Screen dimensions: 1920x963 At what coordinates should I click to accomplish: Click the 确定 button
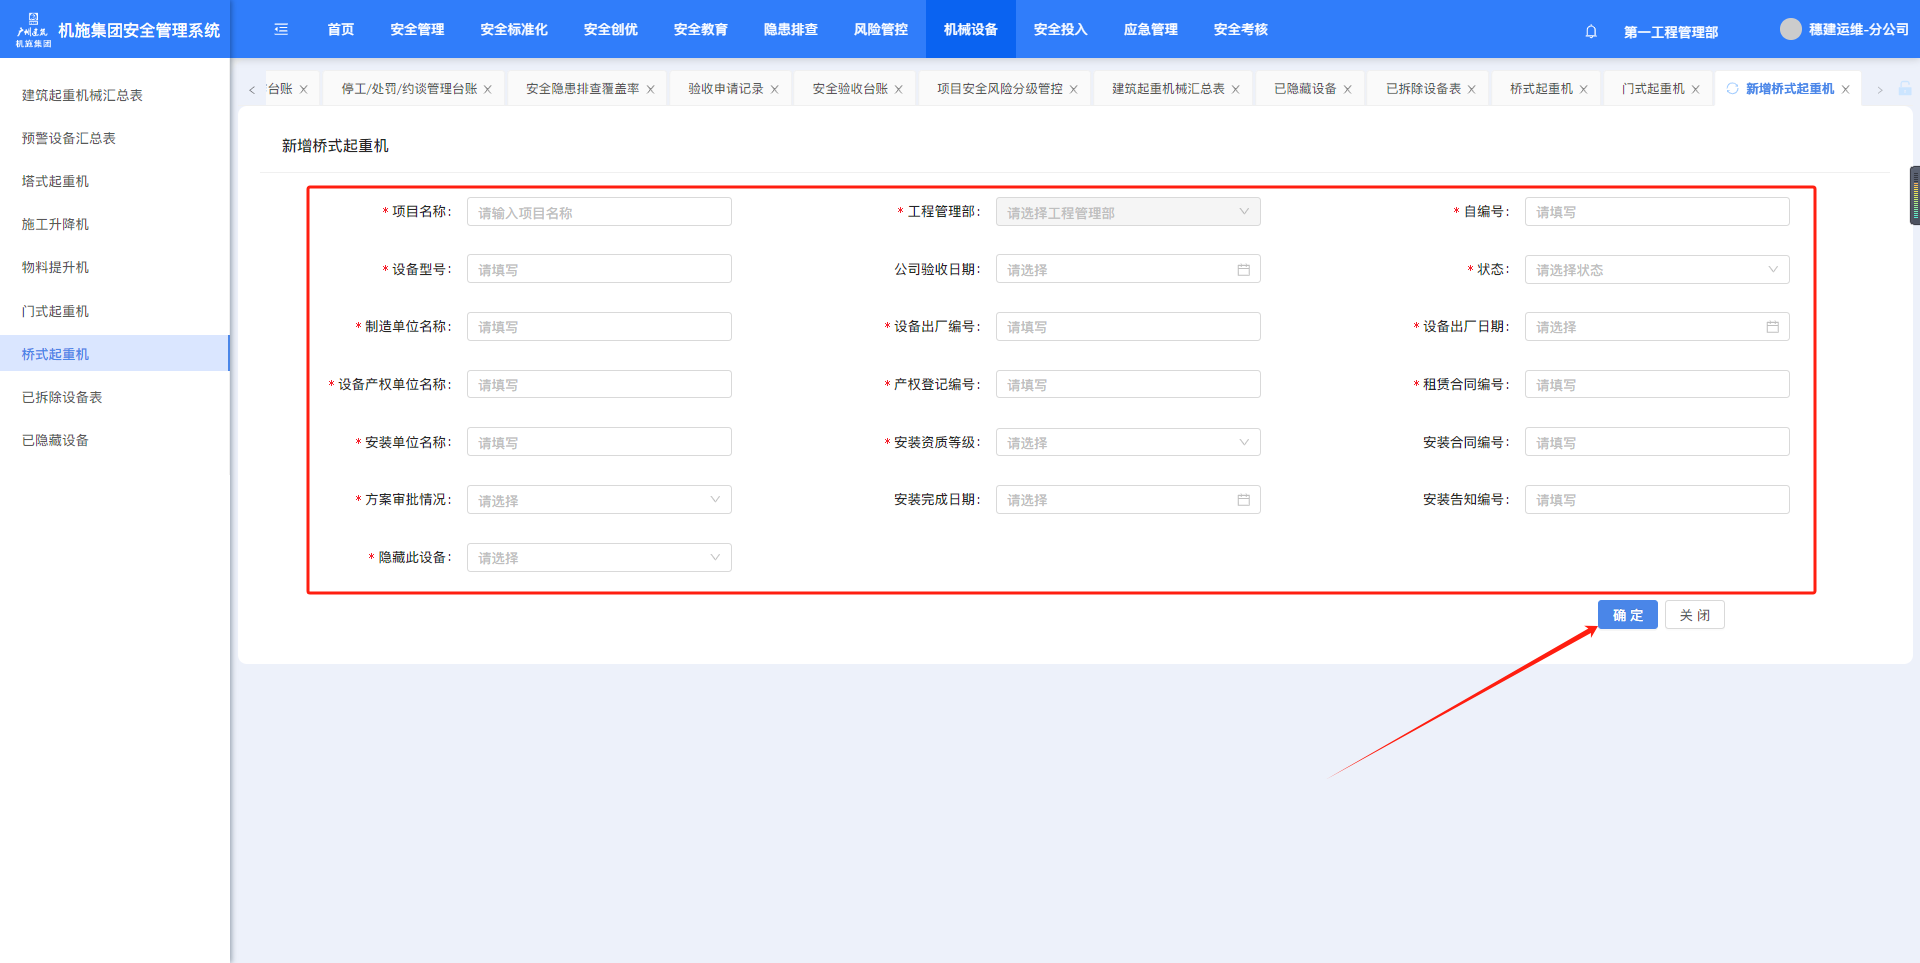[1627, 615]
